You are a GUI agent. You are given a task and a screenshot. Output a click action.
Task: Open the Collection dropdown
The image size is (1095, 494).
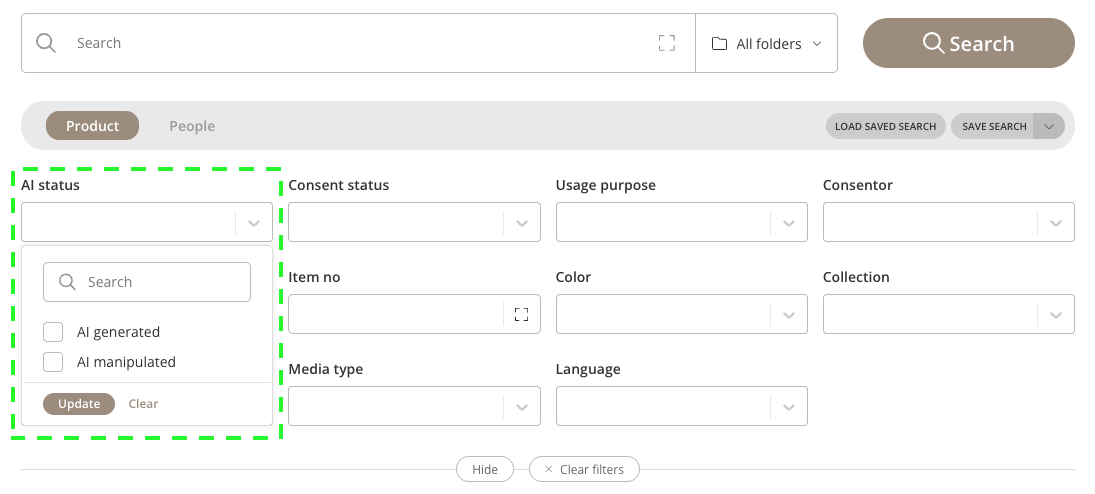click(1056, 314)
